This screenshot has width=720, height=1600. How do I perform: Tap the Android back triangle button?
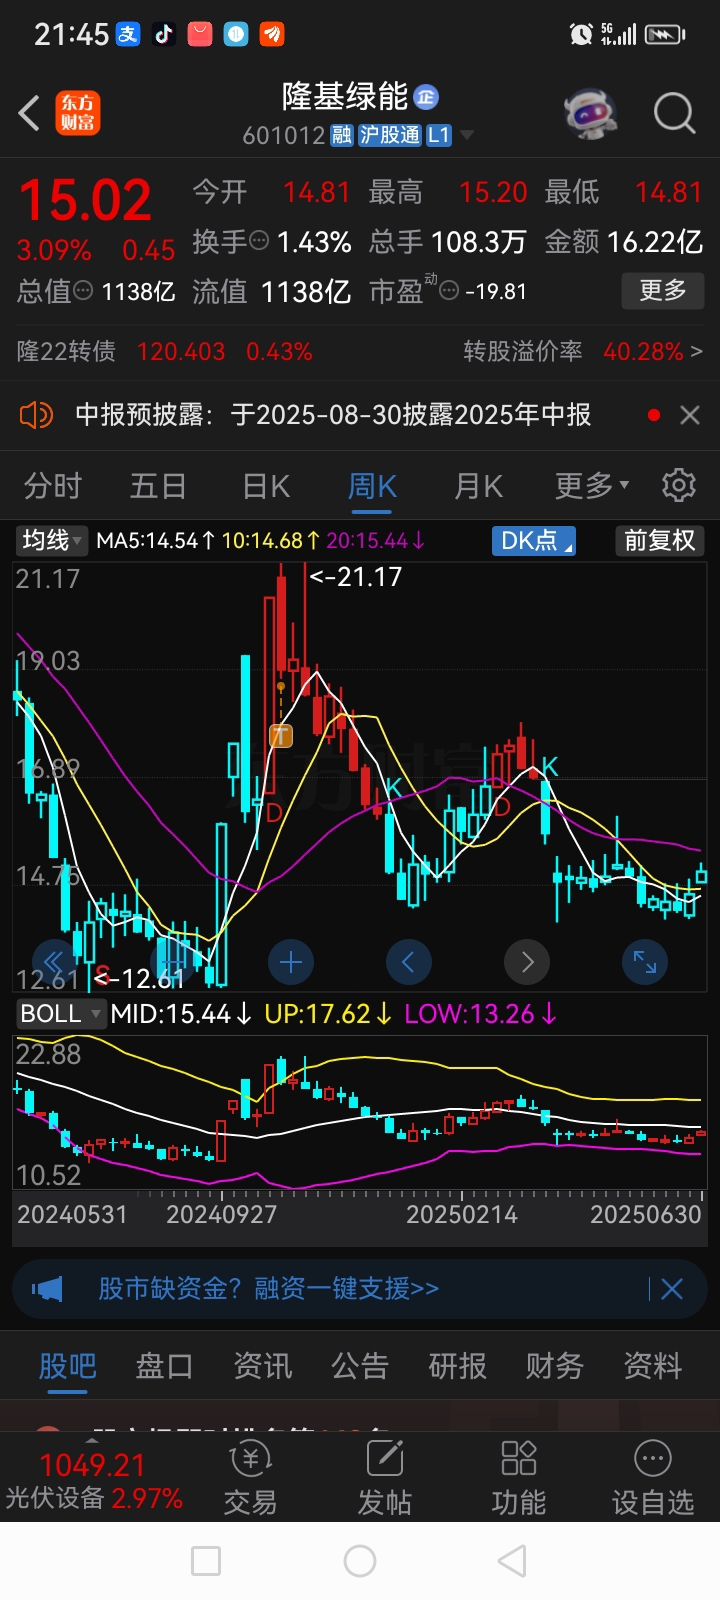pos(512,1561)
